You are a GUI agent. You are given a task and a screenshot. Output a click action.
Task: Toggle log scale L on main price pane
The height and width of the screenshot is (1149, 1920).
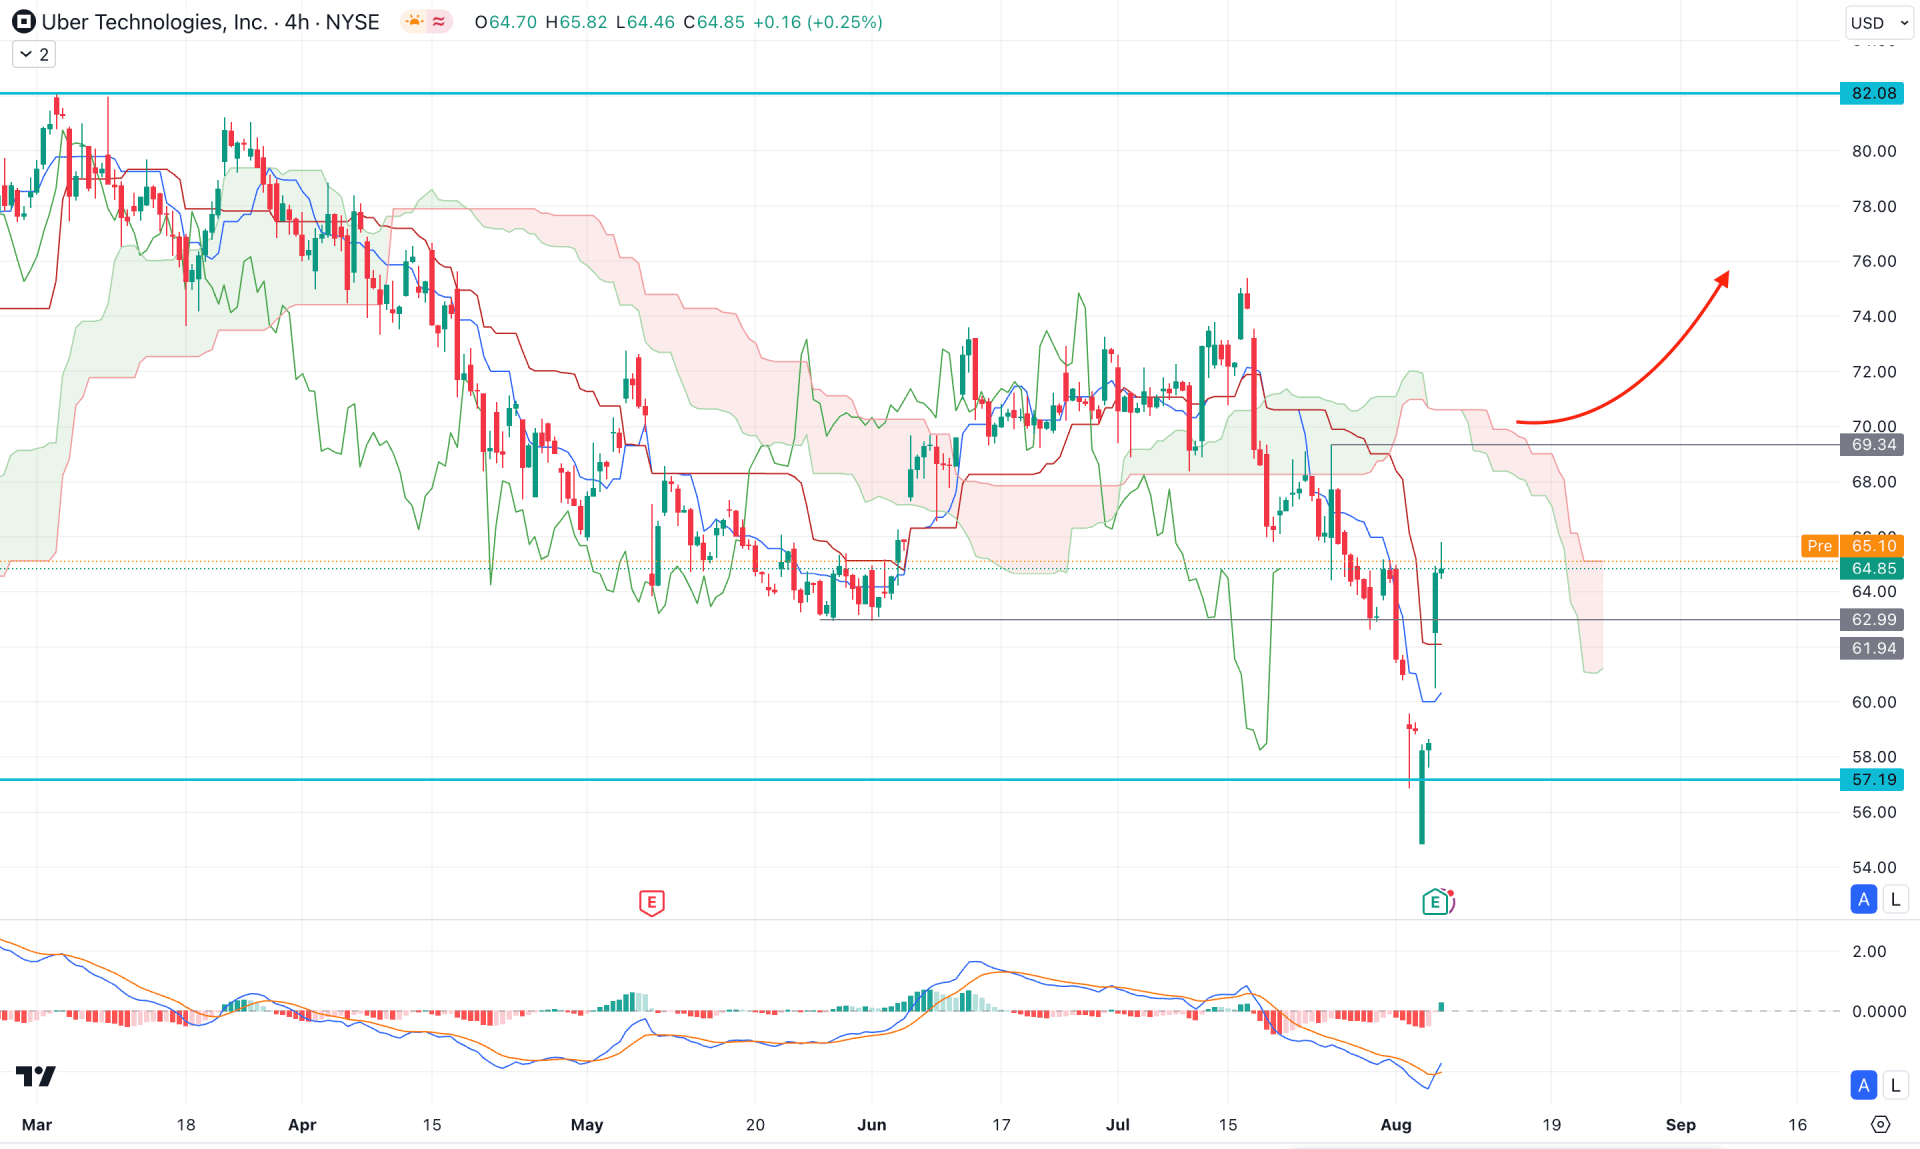tap(1895, 900)
